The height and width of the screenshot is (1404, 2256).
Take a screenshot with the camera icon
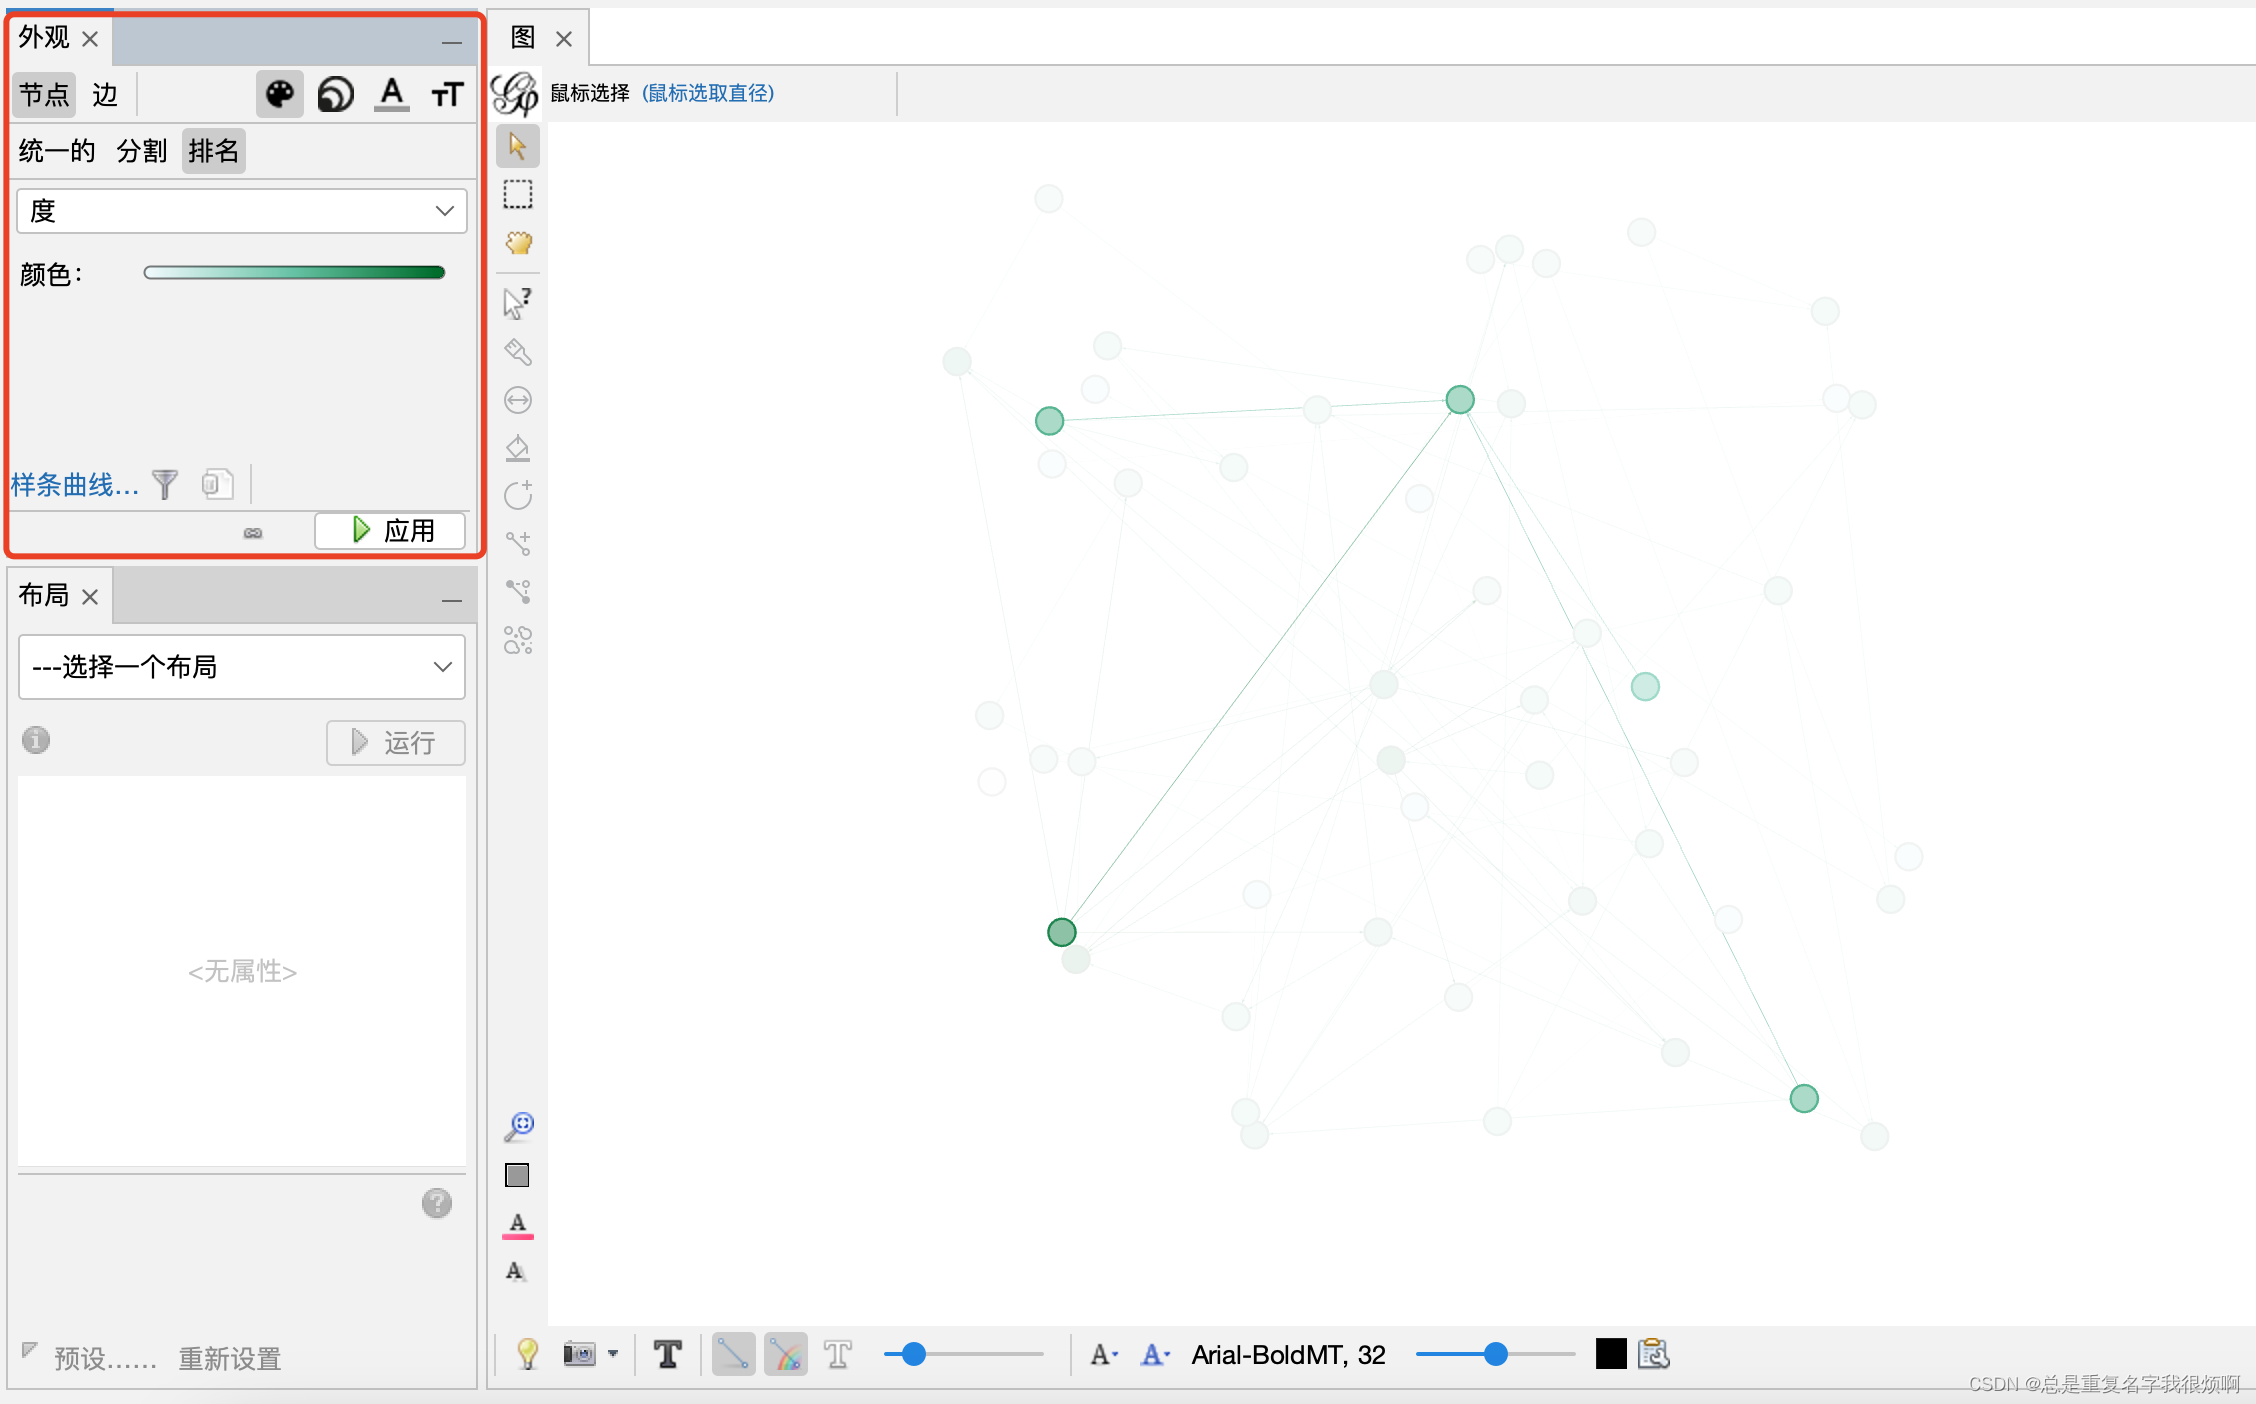579,1354
